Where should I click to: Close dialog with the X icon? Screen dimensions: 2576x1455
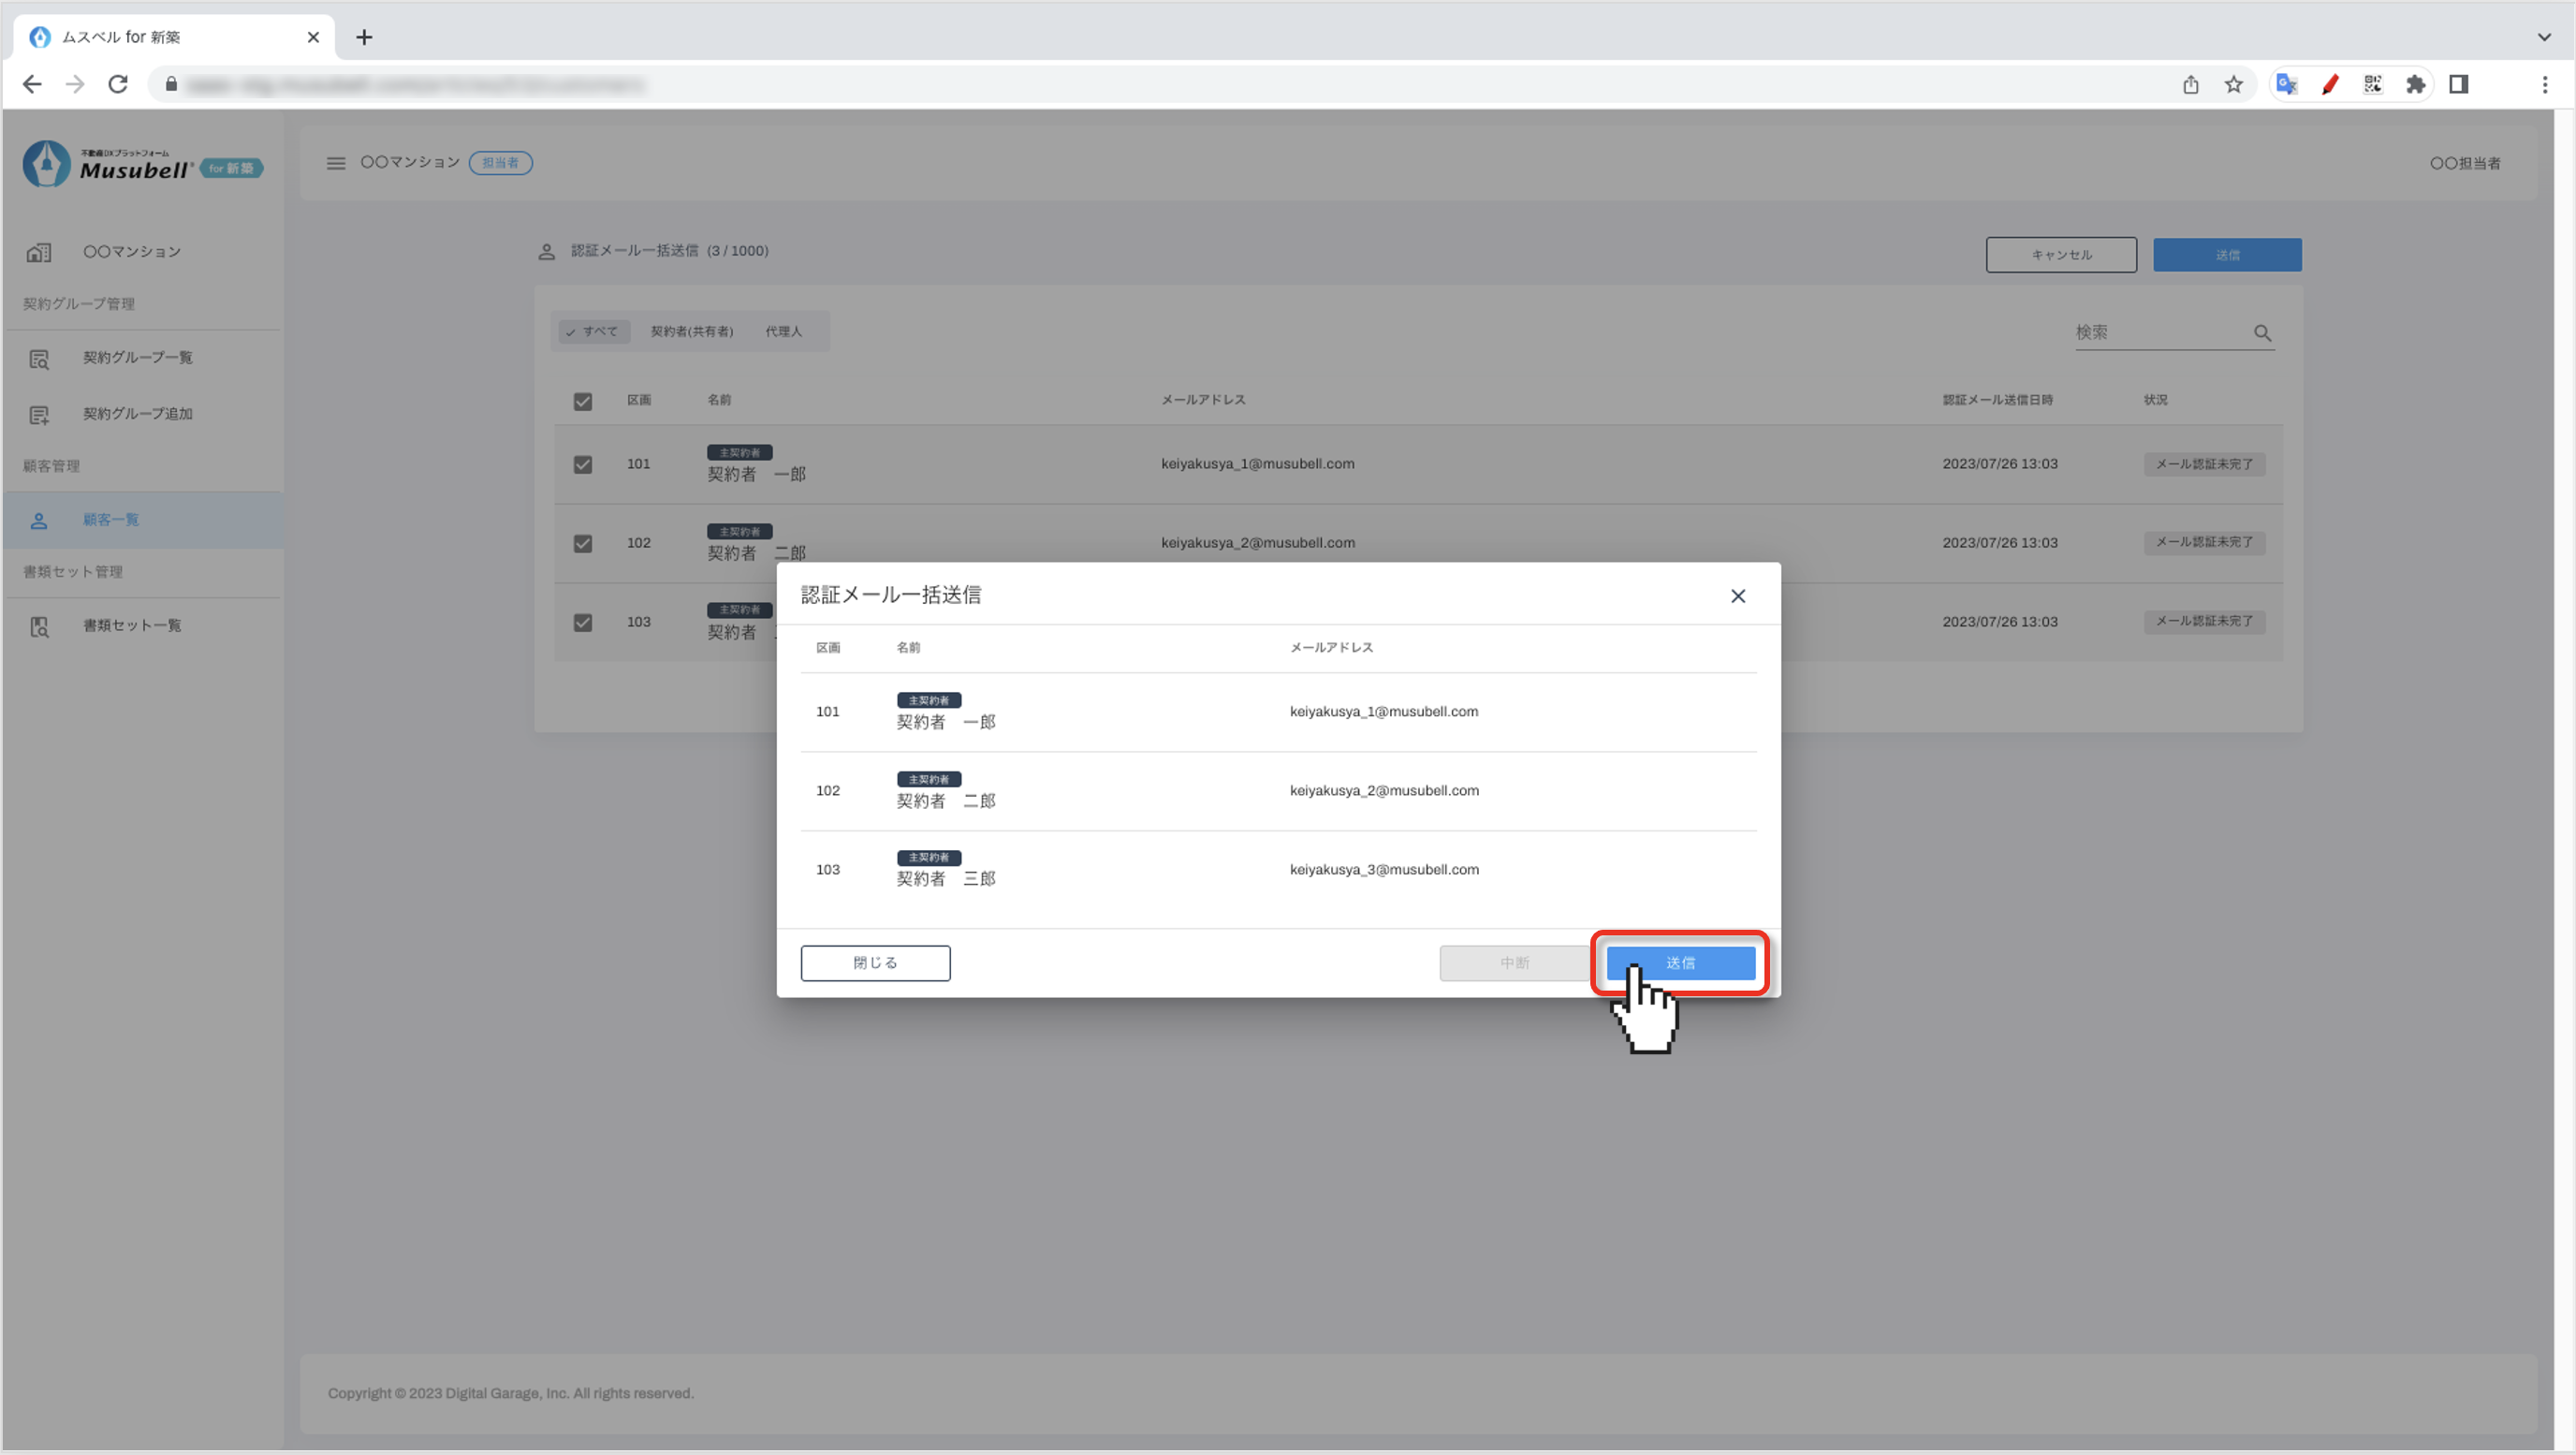pos(1738,596)
